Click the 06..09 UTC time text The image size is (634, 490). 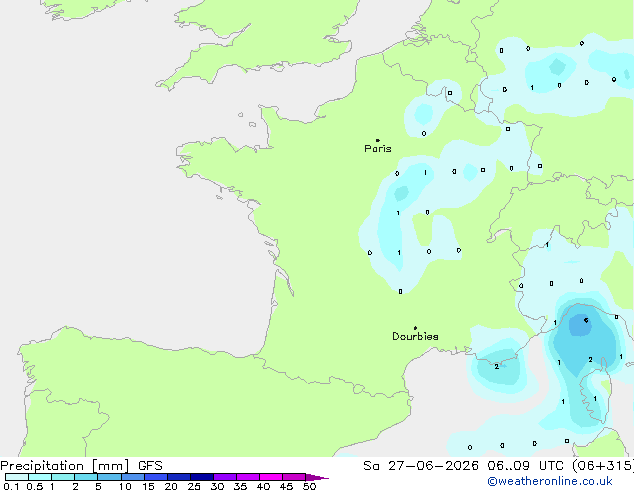pyautogui.click(x=526, y=466)
